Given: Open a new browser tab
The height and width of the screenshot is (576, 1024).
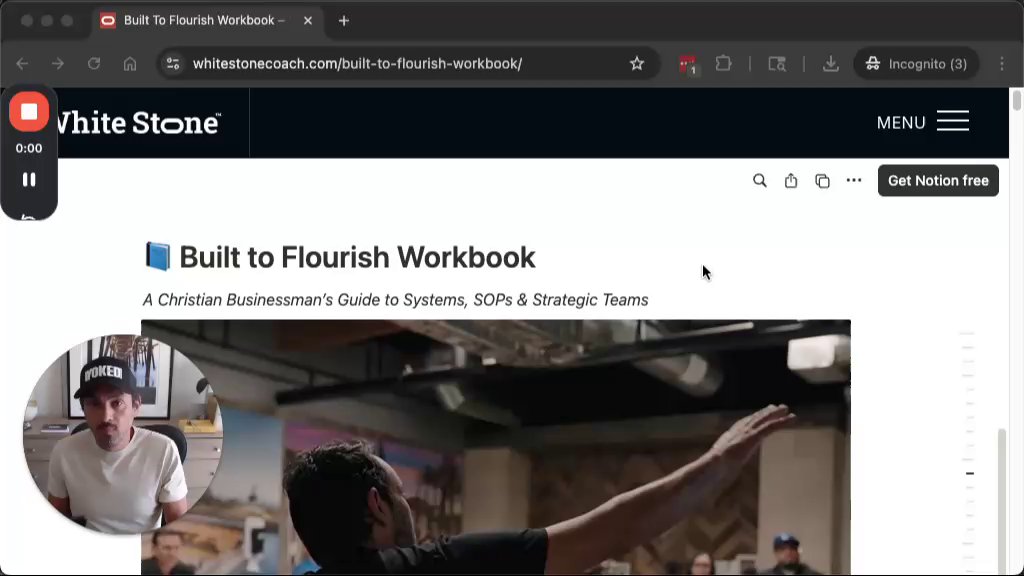Looking at the screenshot, I should [x=344, y=21].
